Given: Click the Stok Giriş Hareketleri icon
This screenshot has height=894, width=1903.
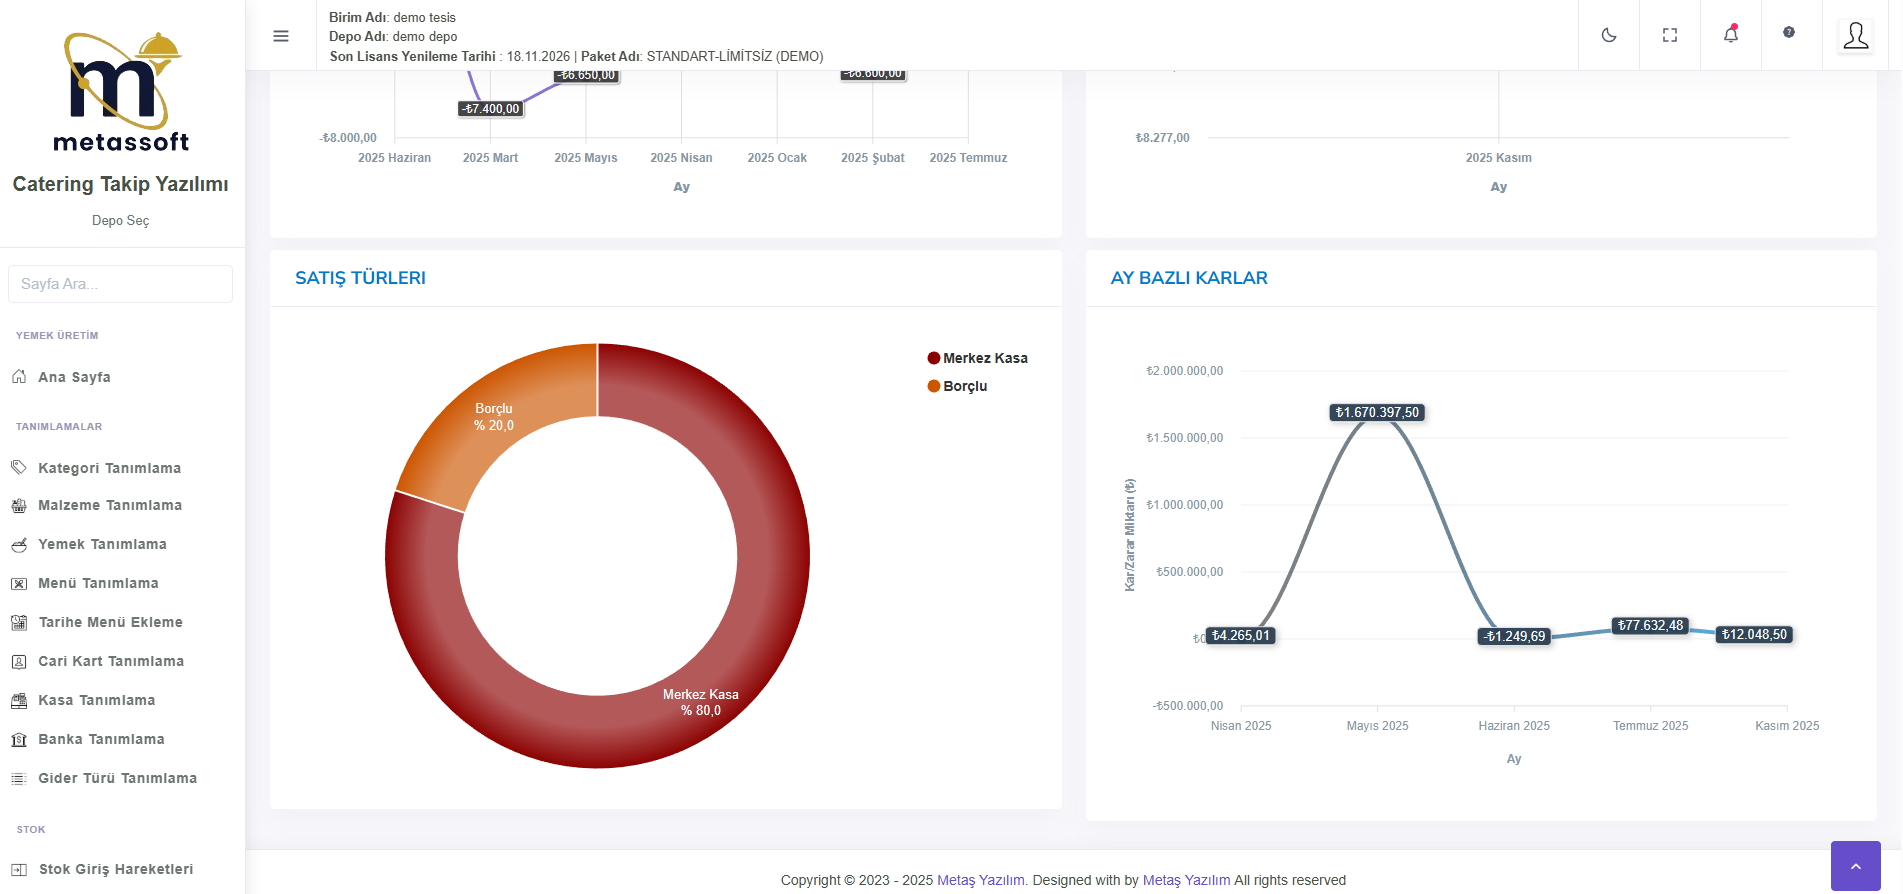Looking at the screenshot, I should 19,870.
